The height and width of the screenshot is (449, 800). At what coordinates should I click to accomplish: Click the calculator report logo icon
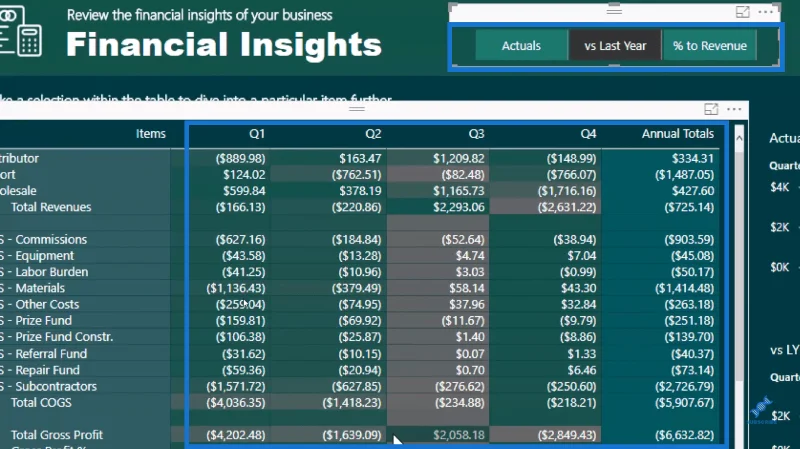[x=20, y=31]
